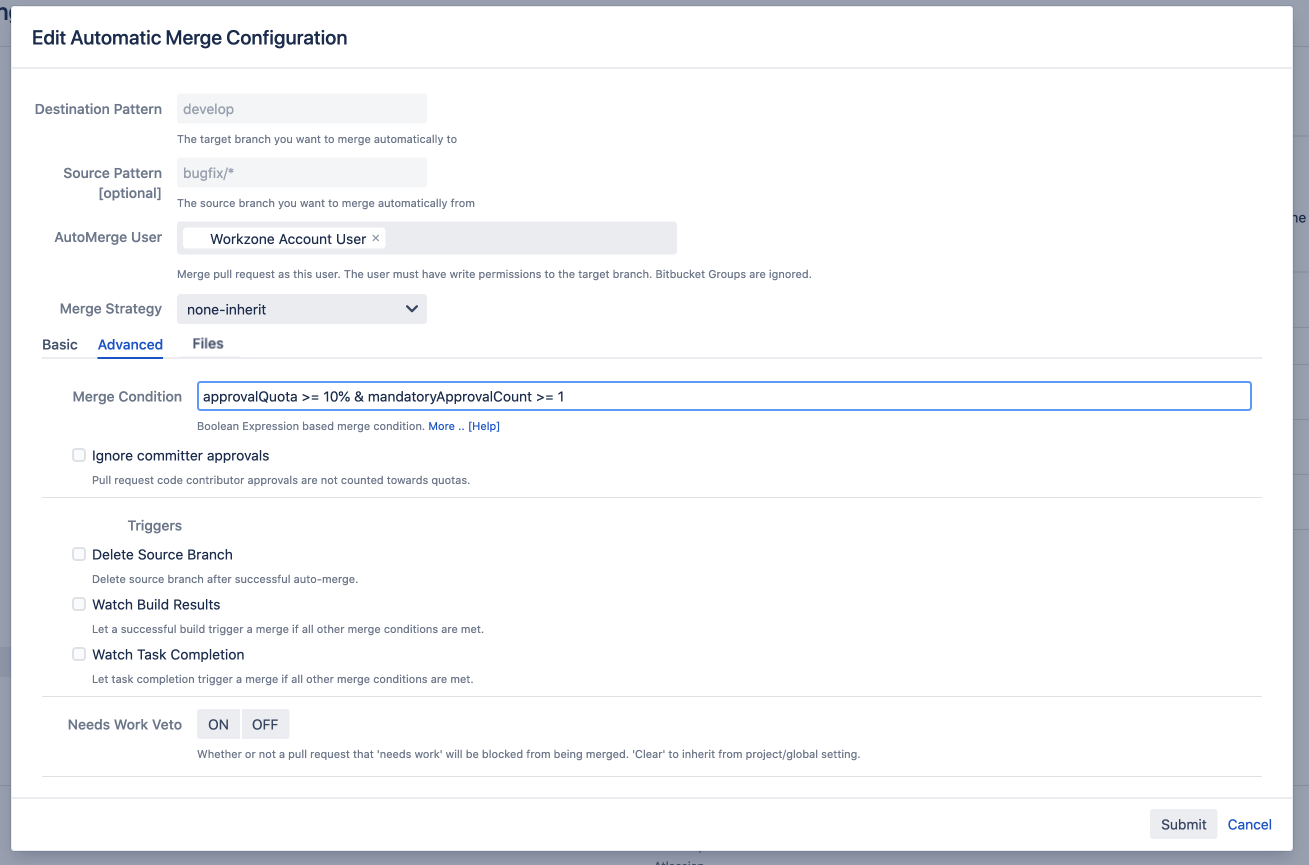
Task: Open the Files tab
Action: tap(208, 344)
